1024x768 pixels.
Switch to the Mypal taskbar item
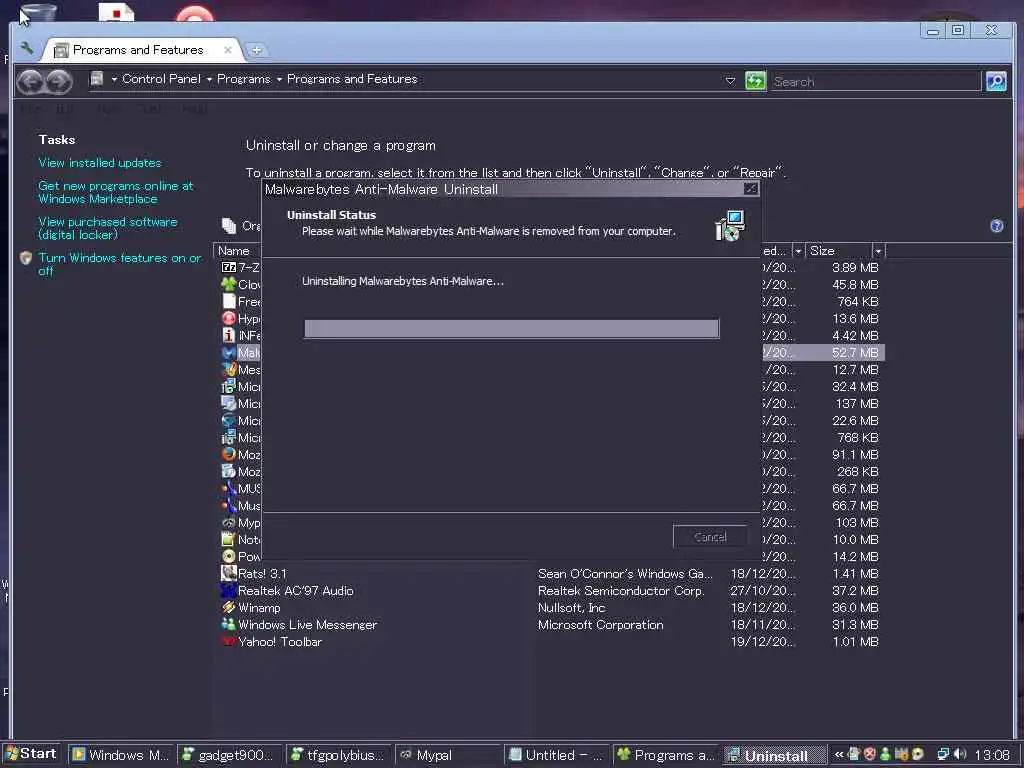(449, 755)
